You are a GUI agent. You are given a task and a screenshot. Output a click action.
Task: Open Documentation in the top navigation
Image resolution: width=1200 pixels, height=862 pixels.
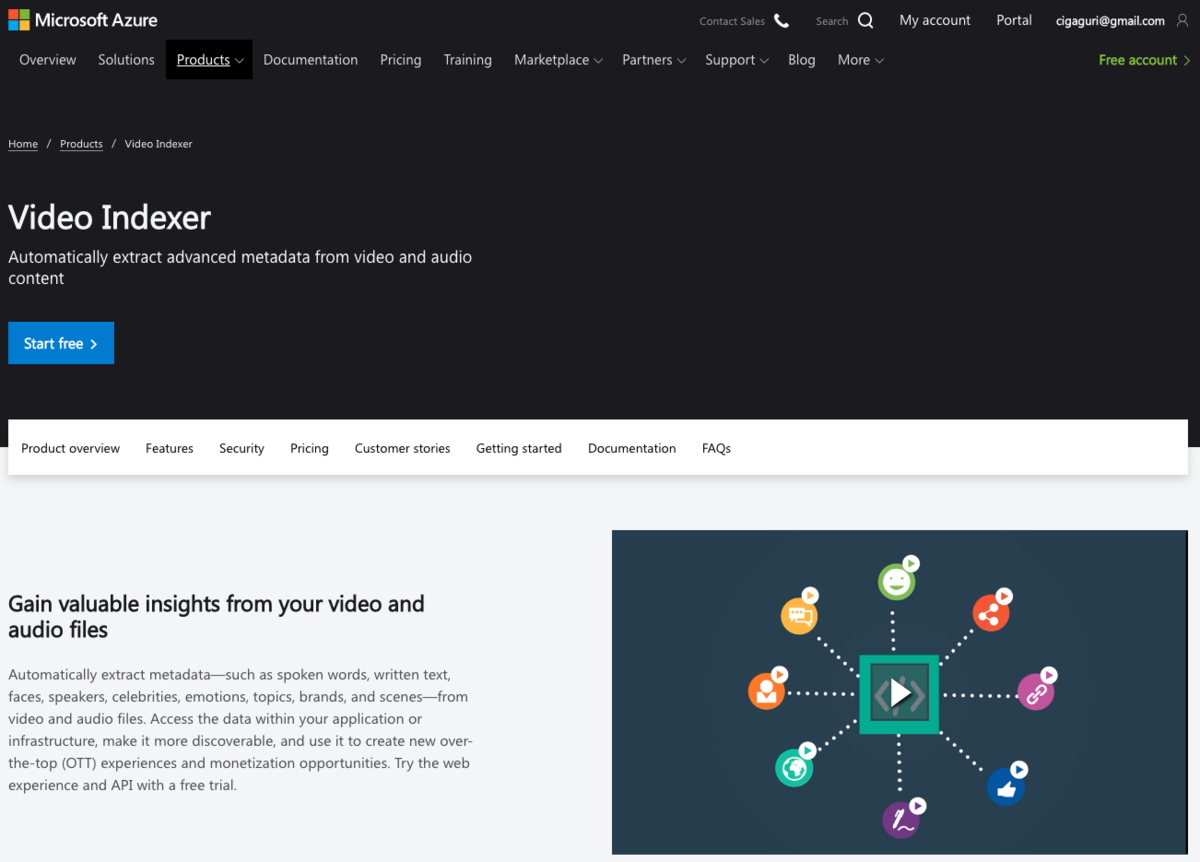pos(310,60)
